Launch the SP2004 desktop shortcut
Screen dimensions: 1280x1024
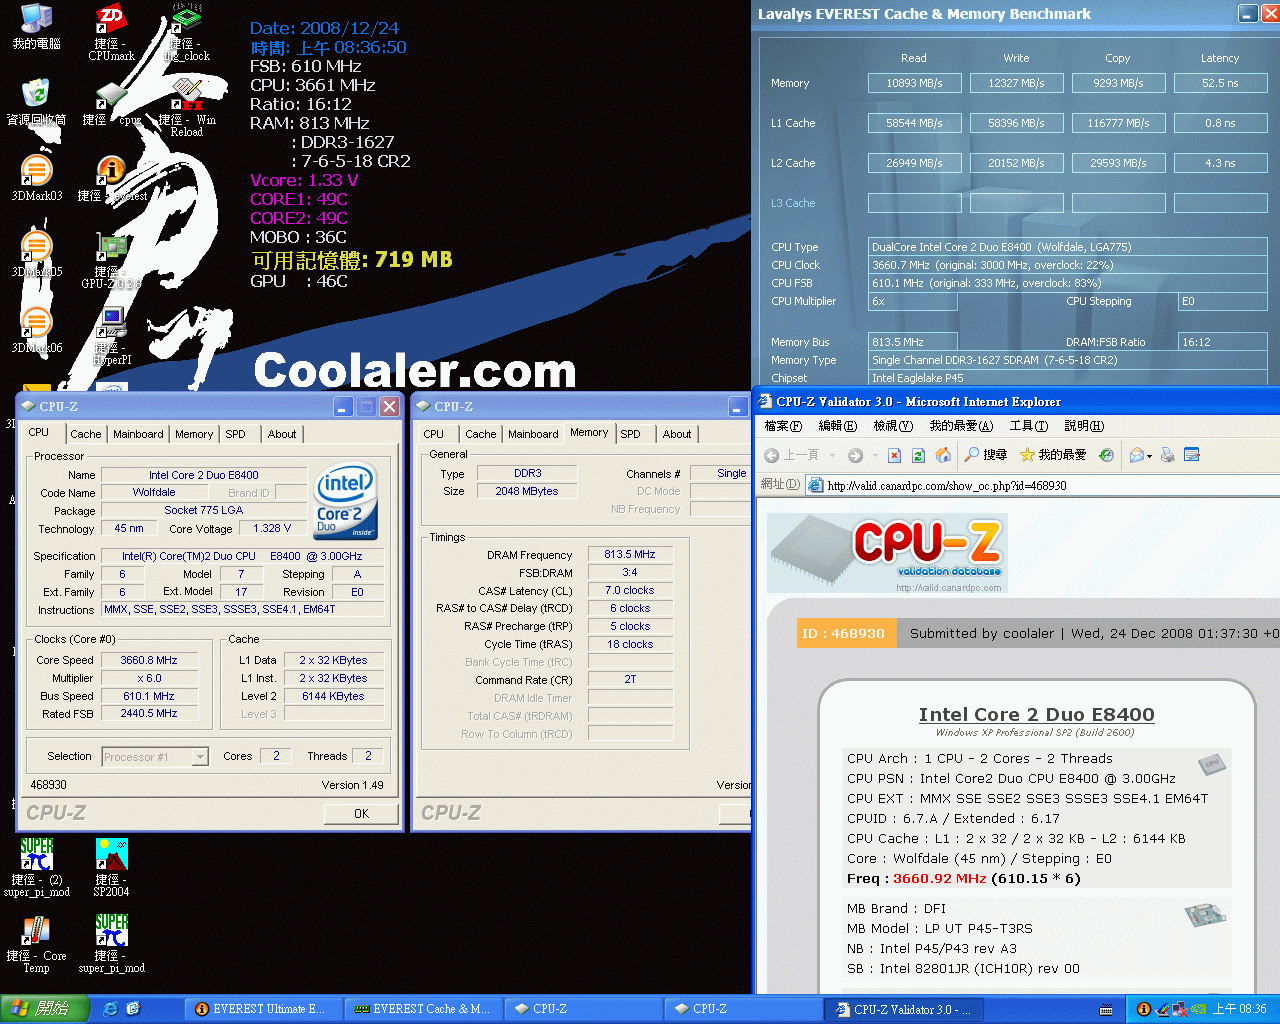[111, 867]
